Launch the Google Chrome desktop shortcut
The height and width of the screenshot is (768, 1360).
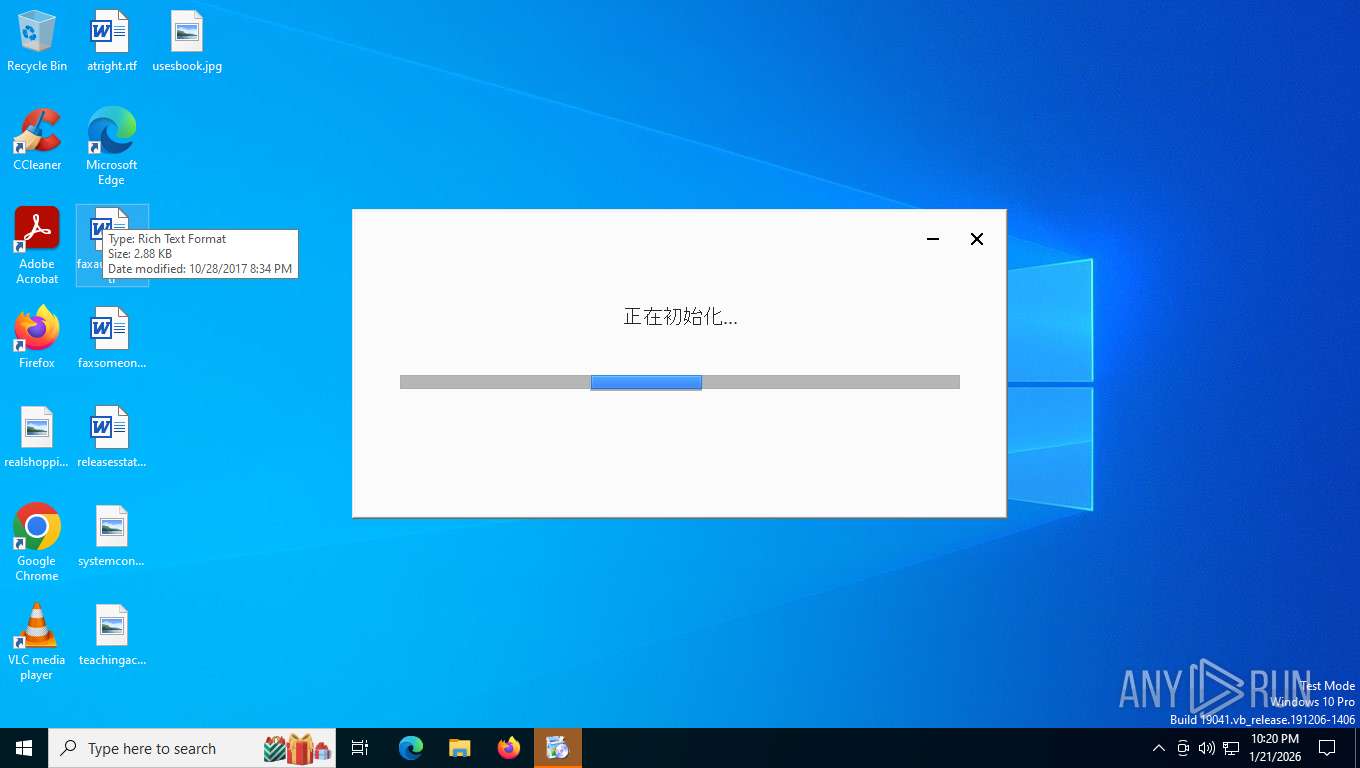[37, 543]
